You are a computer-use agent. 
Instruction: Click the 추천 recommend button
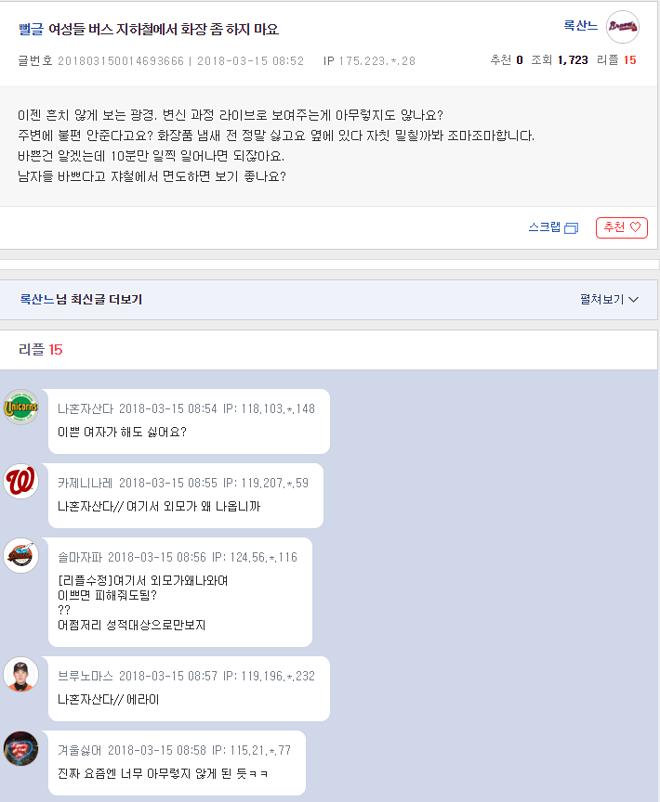[622, 228]
